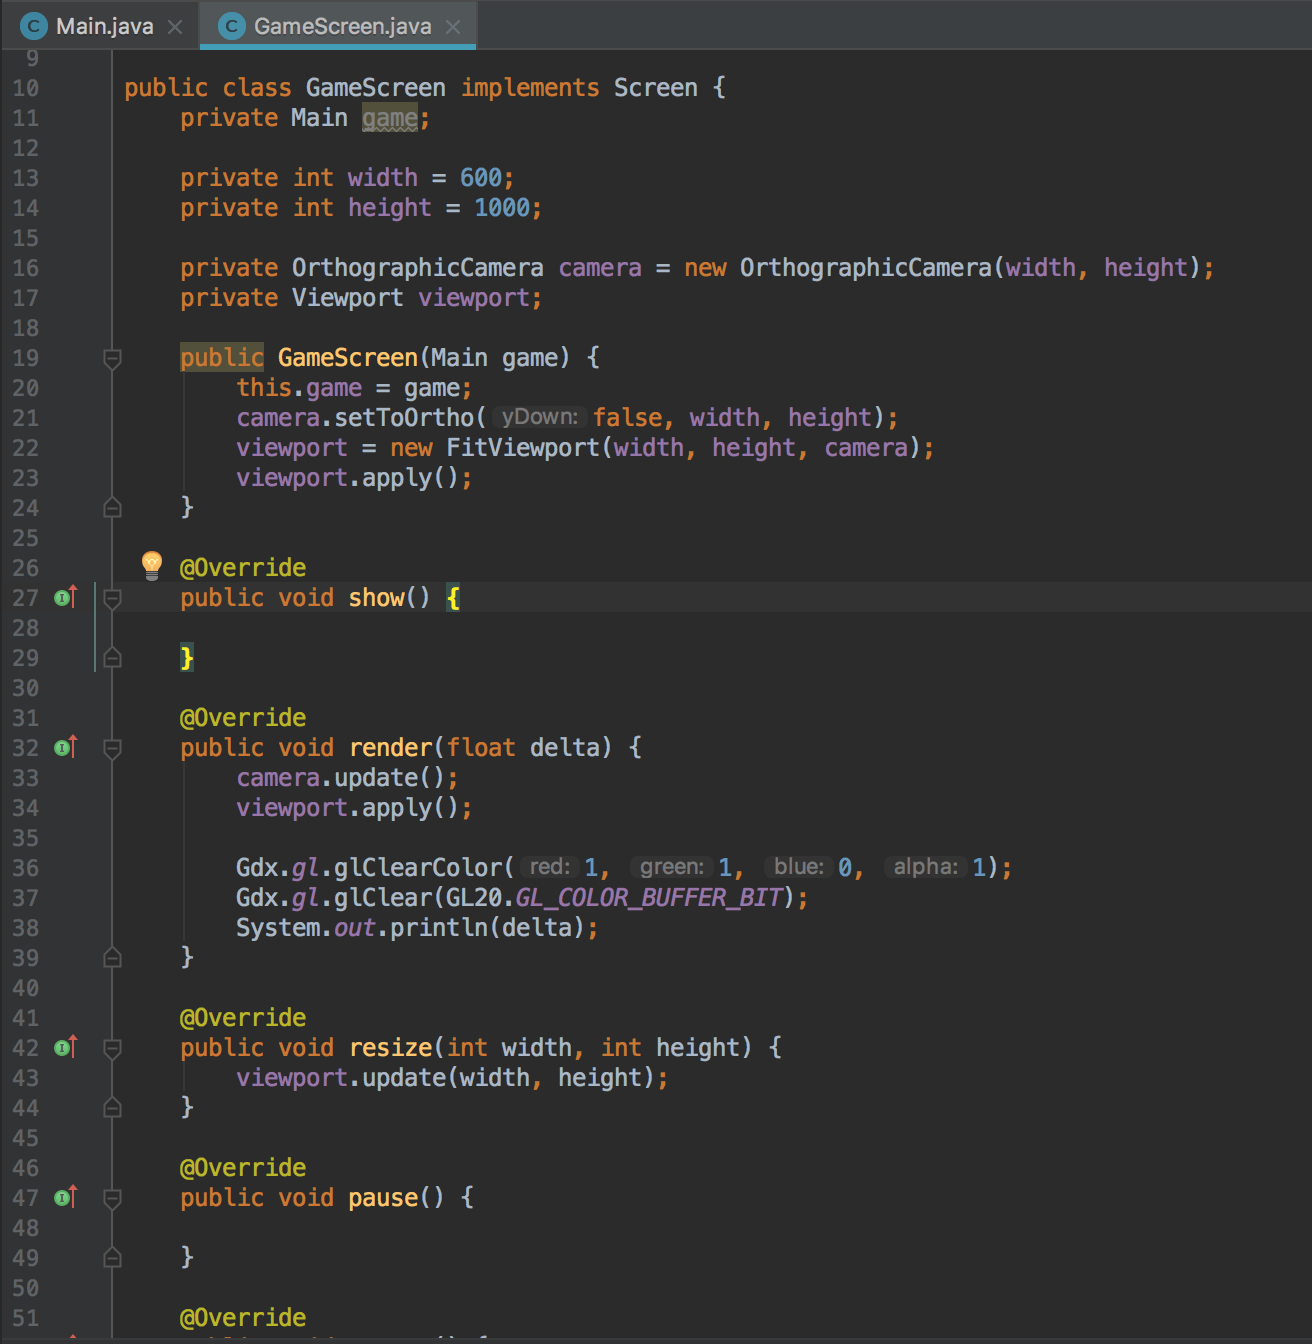Click line number 43 in the gutter

pyautogui.click(x=25, y=1078)
